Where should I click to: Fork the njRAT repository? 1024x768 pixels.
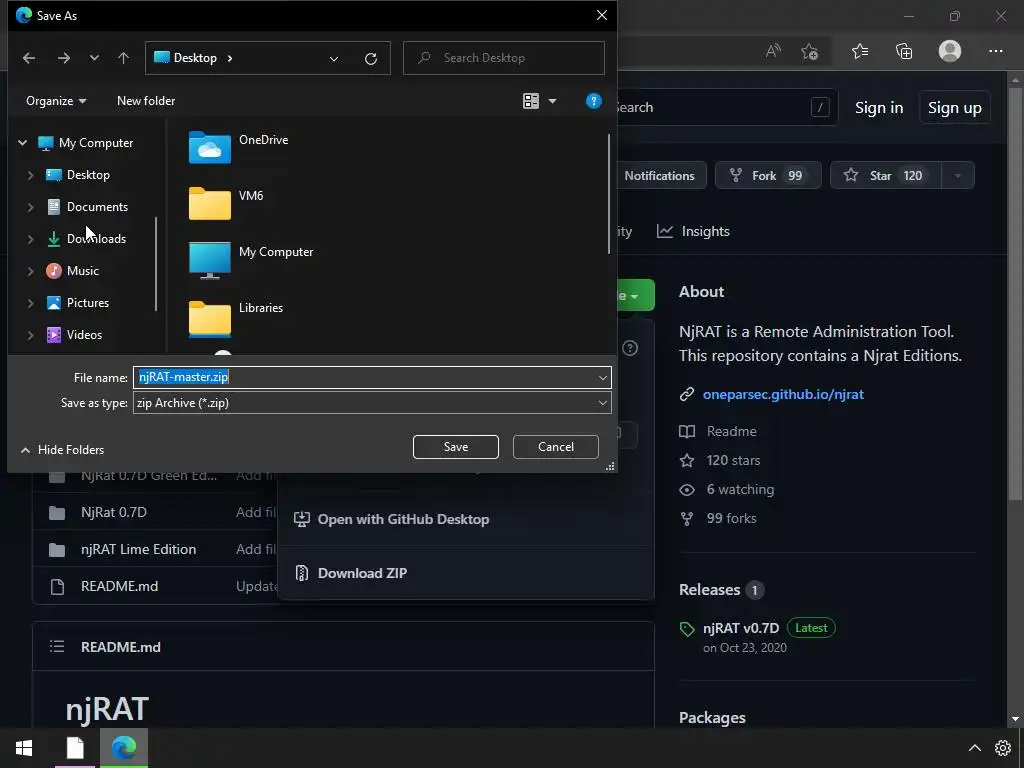pyautogui.click(x=768, y=176)
